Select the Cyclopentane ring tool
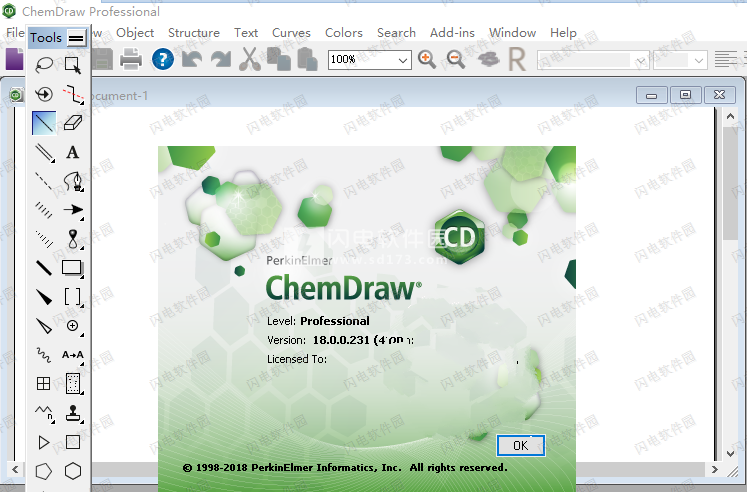The height and width of the screenshot is (492, 747). (44, 472)
